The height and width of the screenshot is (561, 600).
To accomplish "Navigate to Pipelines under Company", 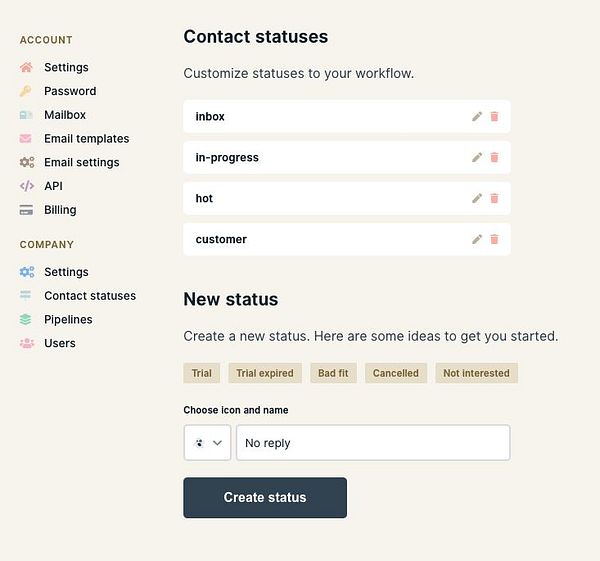I will click(68, 320).
